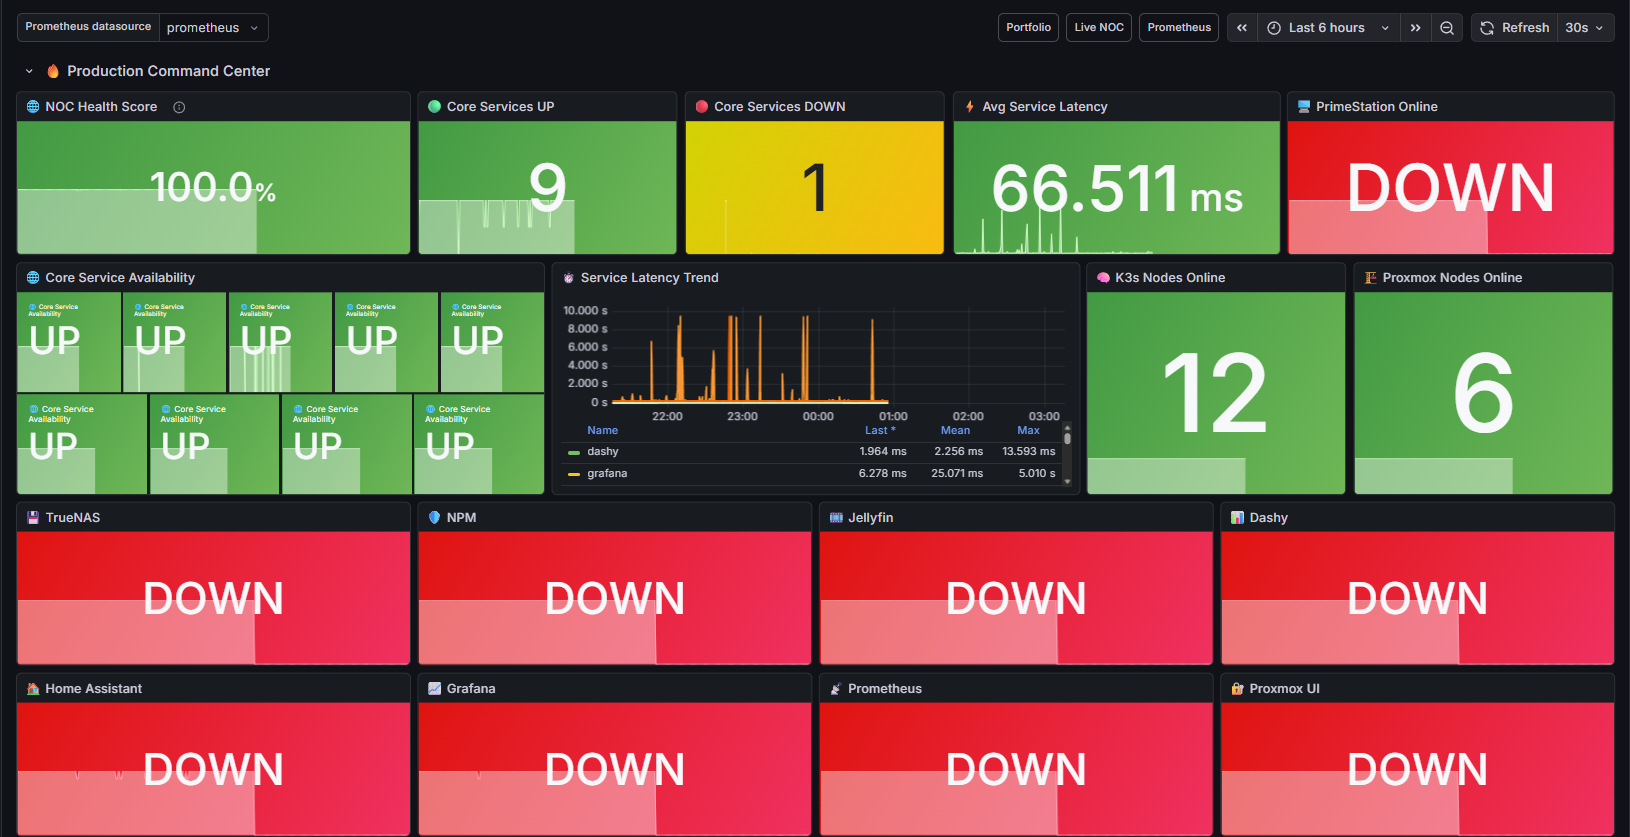Open the Core Services DOWN panel title menu
Viewport: 1630px width, 837px height.
tap(780, 107)
